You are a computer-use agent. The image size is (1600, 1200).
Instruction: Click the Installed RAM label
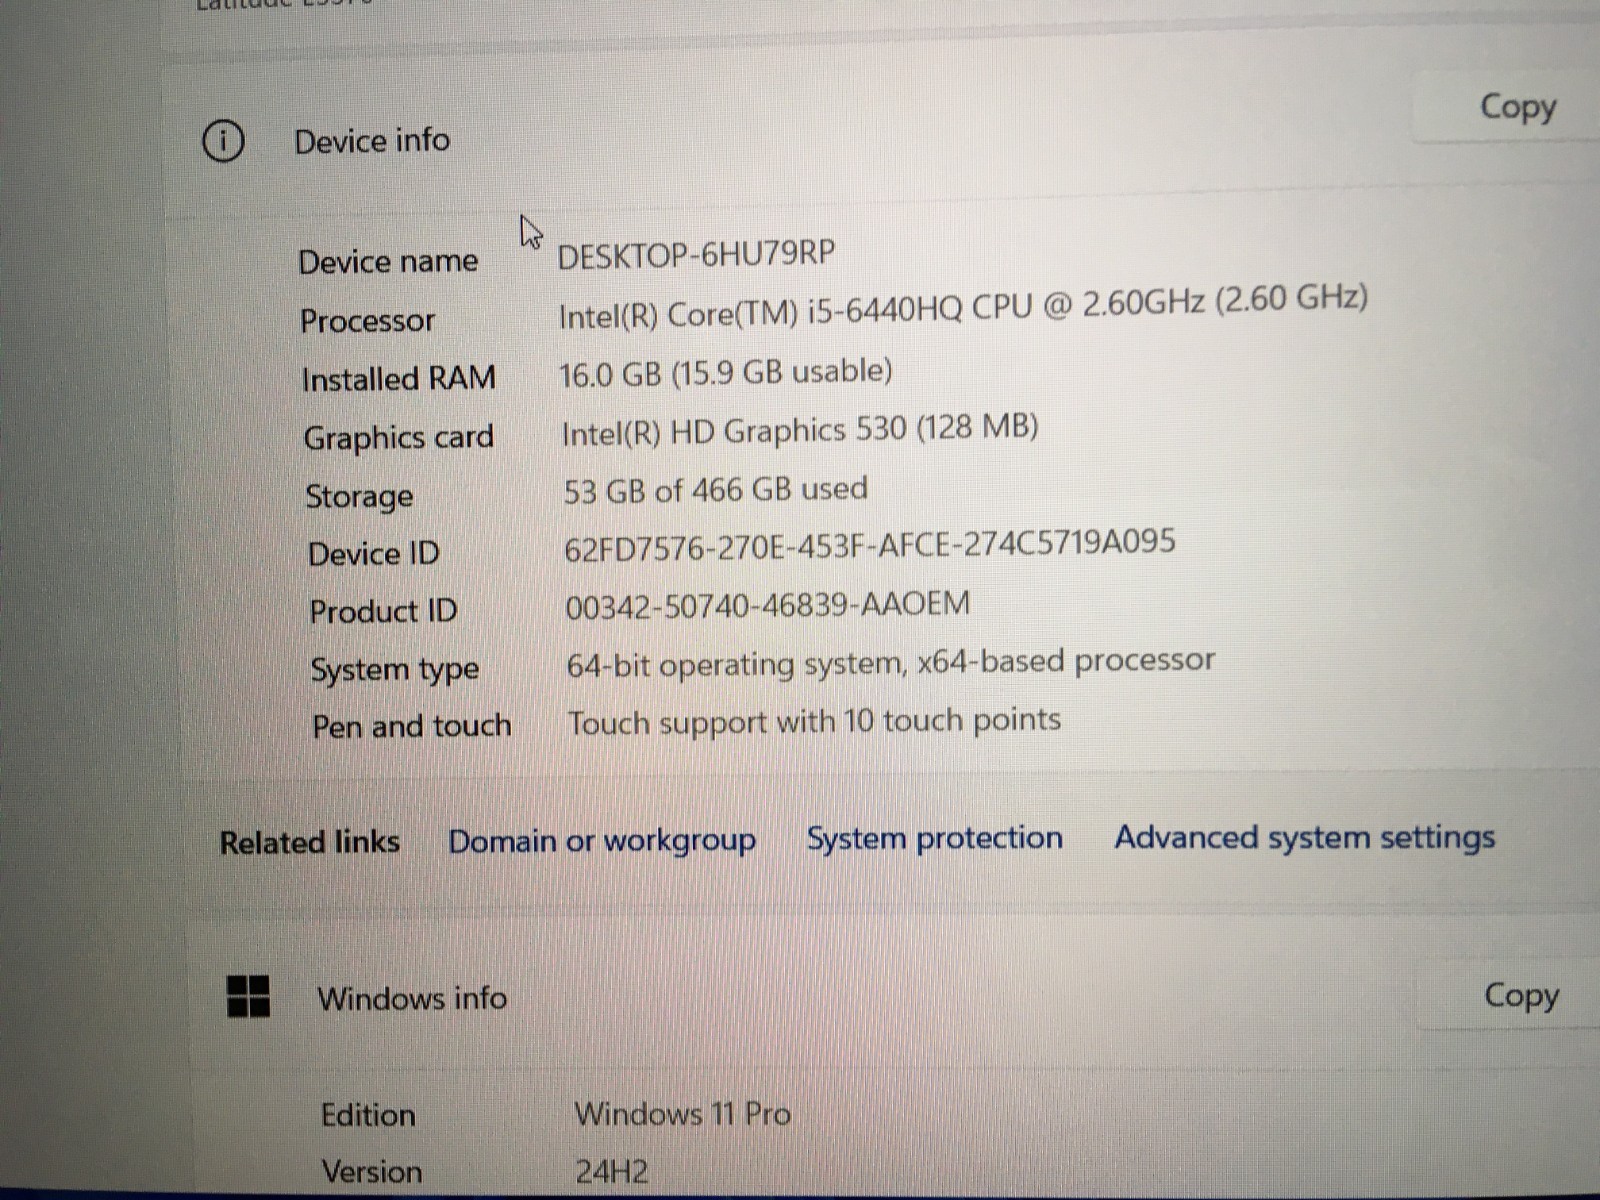point(398,379)
